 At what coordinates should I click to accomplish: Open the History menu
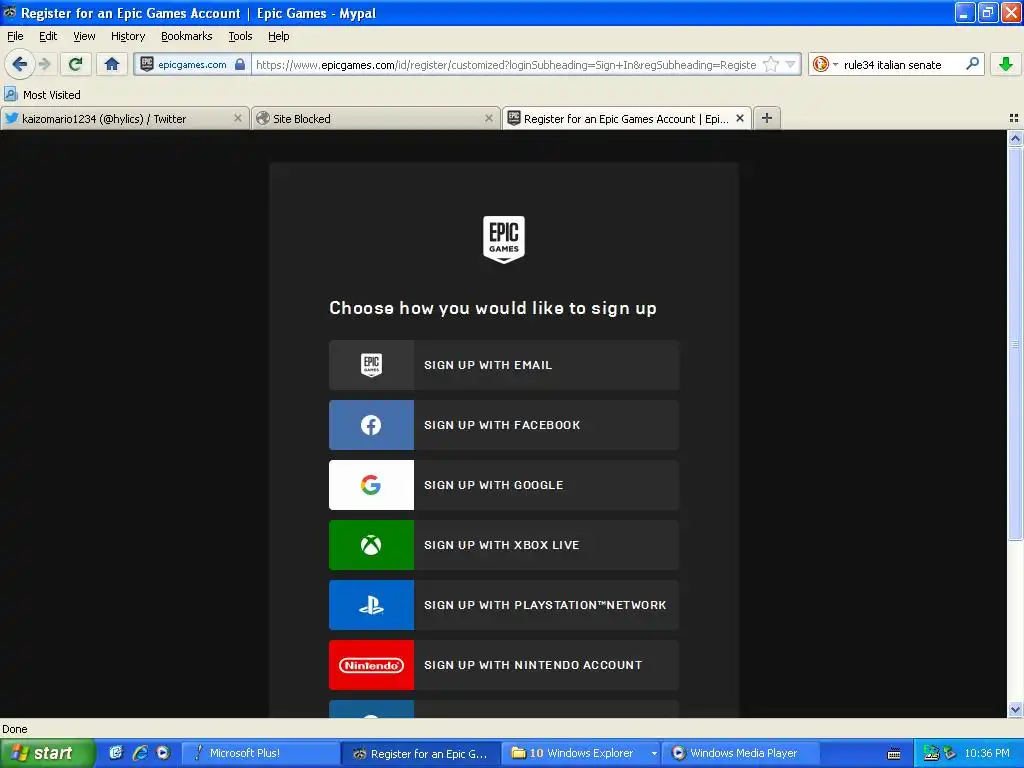point(128,37)
